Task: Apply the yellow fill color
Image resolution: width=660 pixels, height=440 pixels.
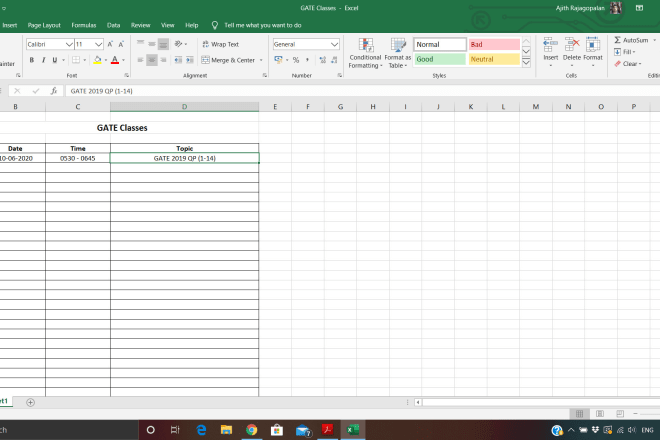Action: (98, 60)
